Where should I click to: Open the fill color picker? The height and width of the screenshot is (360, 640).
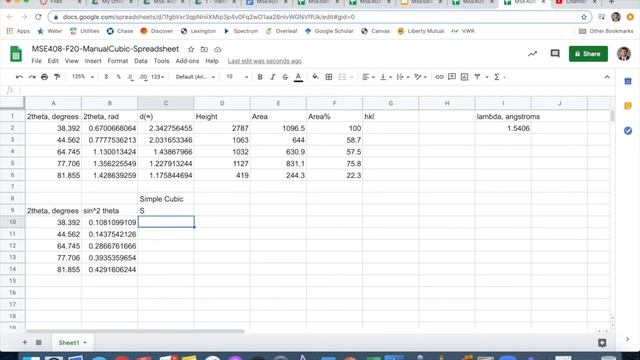coord(316,77)
